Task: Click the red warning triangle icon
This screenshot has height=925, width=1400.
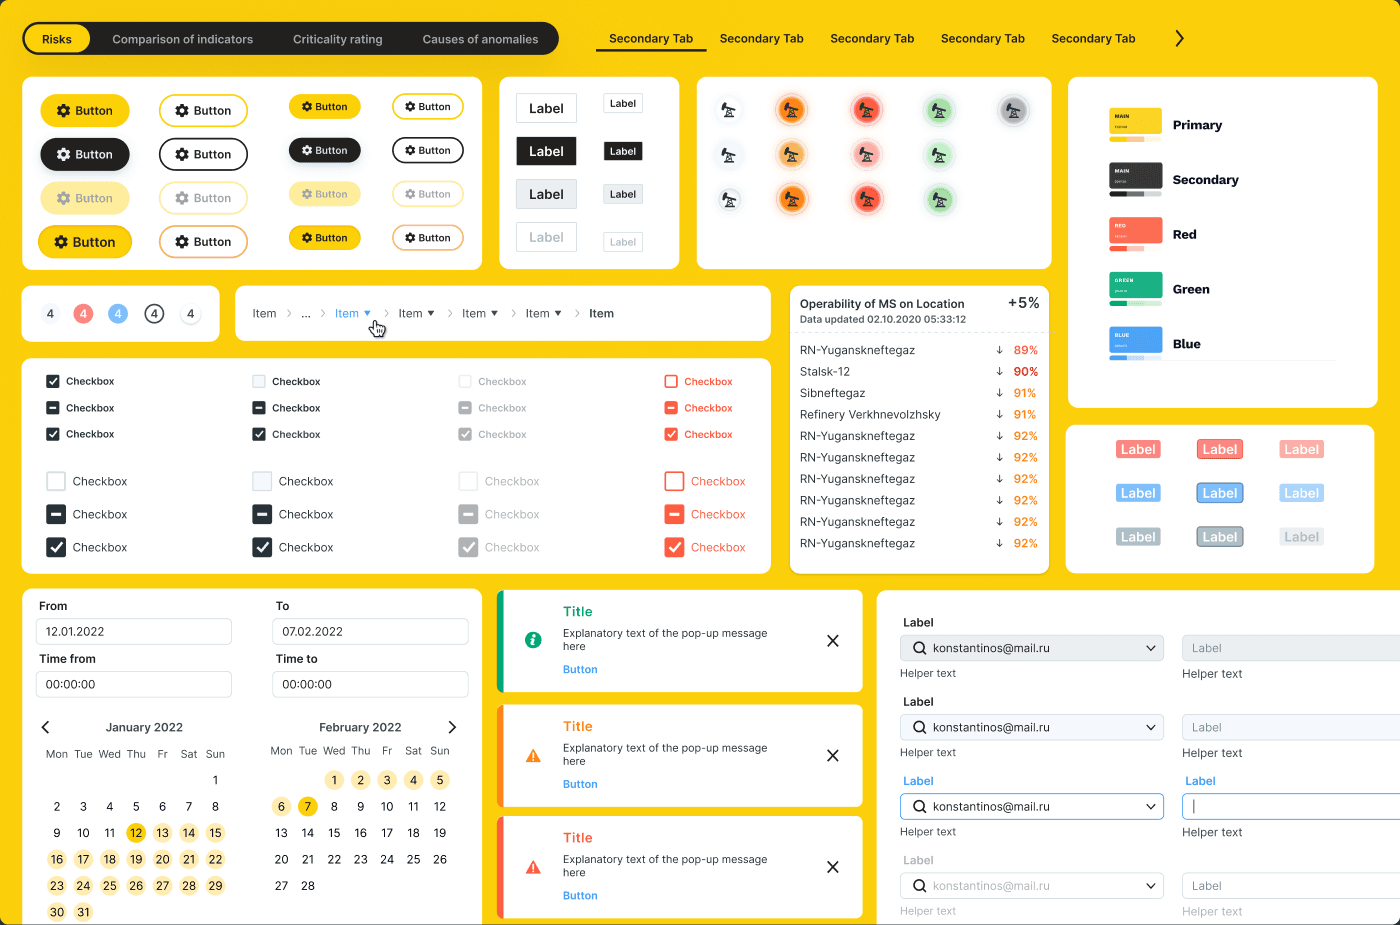Action: [533, 867]
